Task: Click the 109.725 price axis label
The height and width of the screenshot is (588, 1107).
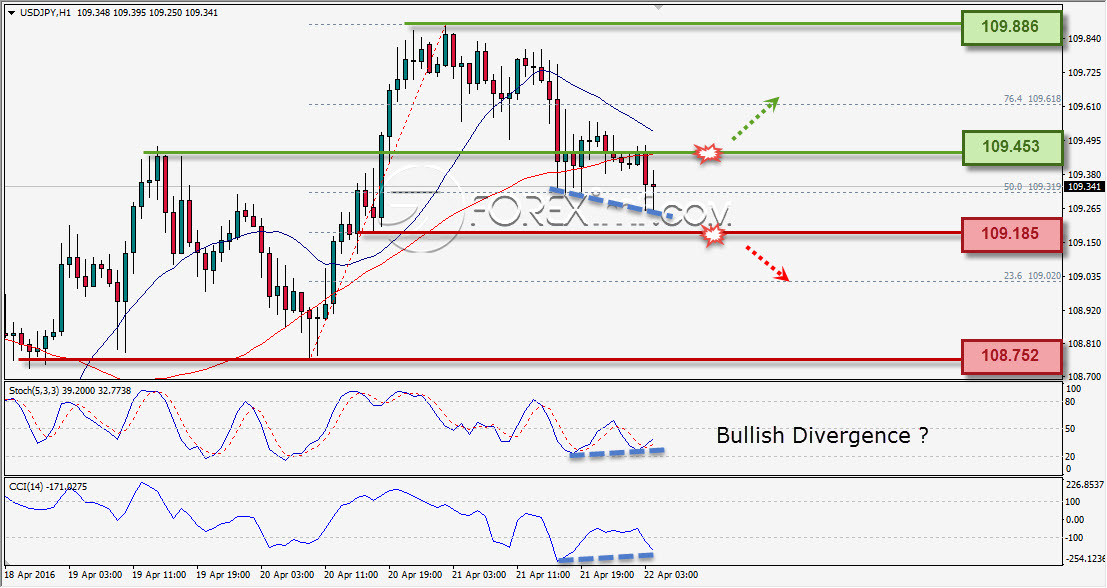Action: point(1084,73)
